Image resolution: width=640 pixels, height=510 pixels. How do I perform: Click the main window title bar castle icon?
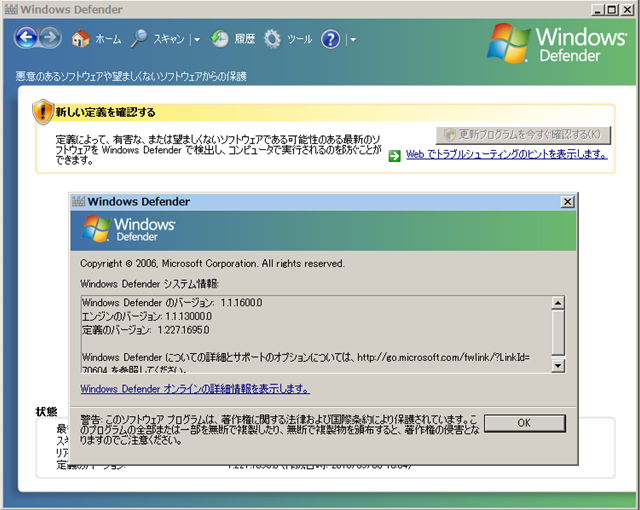(11, 9)
